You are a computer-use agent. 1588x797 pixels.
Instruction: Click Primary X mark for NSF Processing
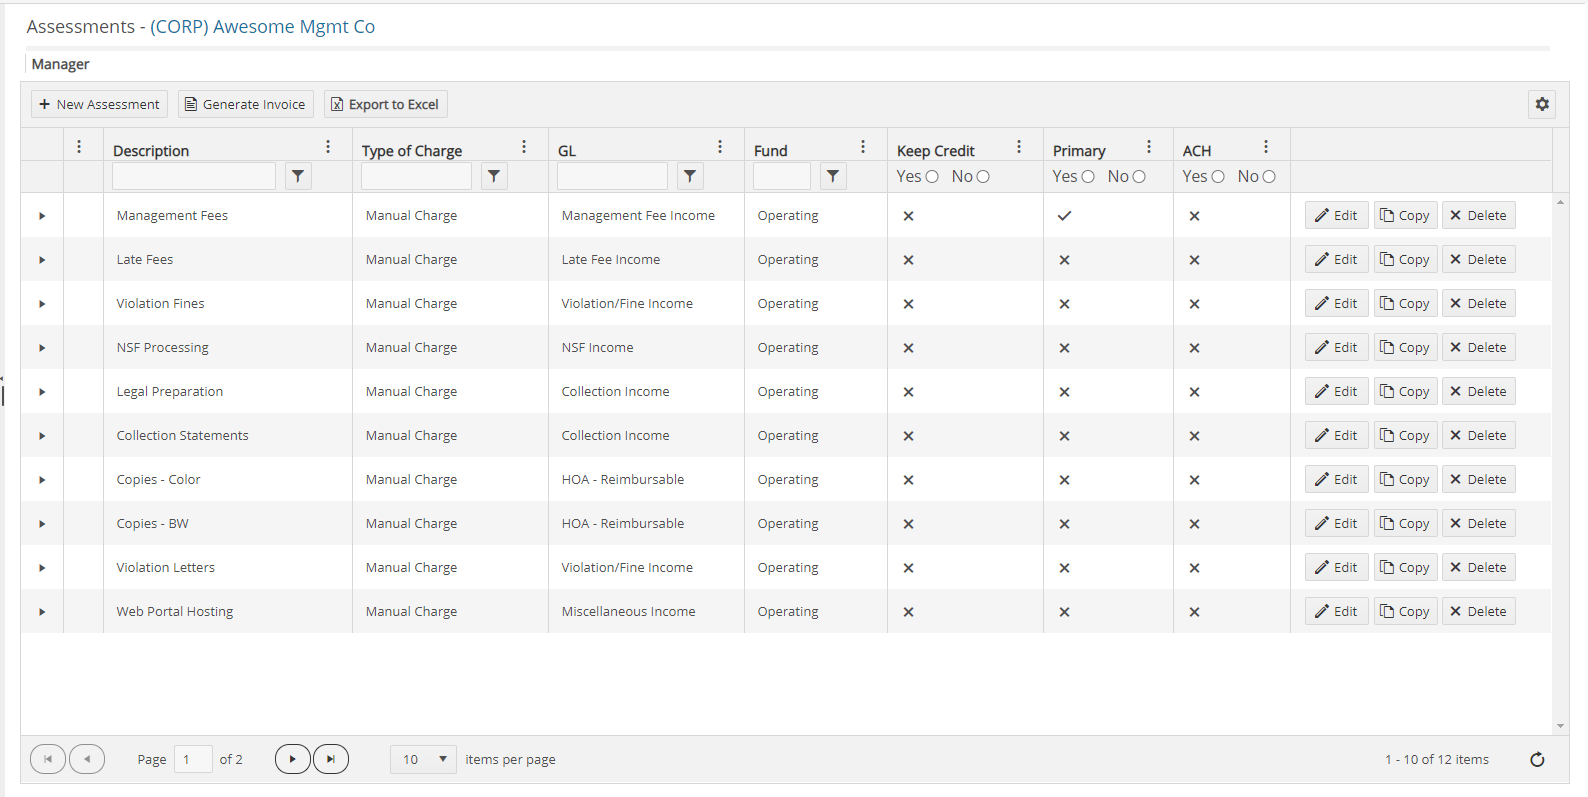tap(1064, 348)
